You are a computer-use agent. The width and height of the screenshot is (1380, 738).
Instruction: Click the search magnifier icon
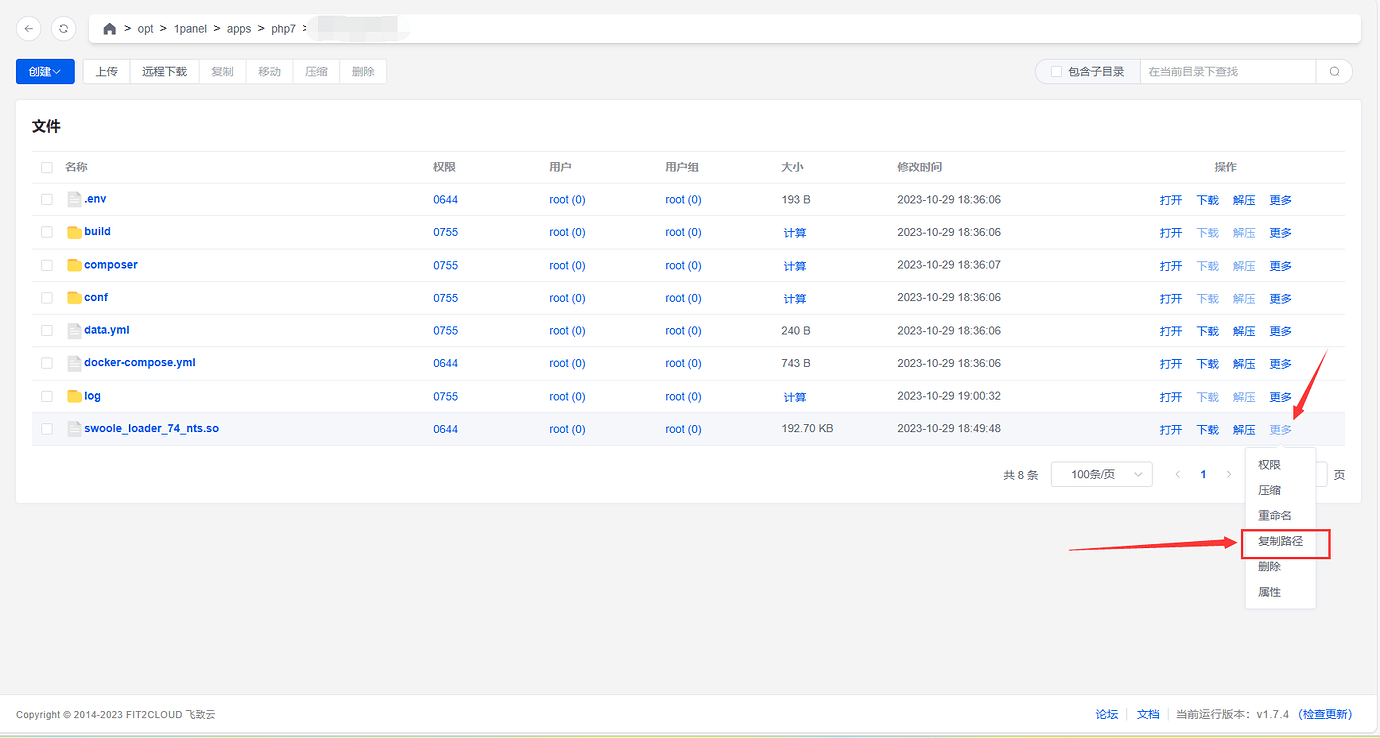point(1335,71)
